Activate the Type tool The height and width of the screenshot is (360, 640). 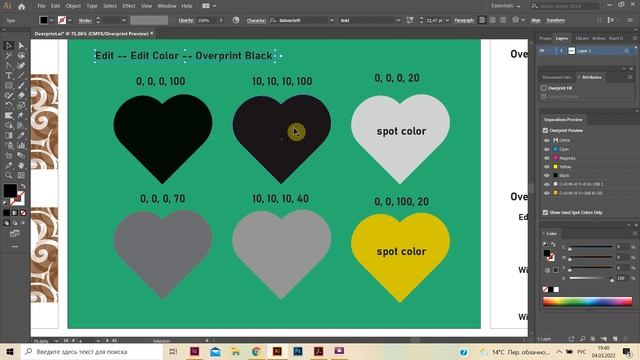tap(9, 76)
